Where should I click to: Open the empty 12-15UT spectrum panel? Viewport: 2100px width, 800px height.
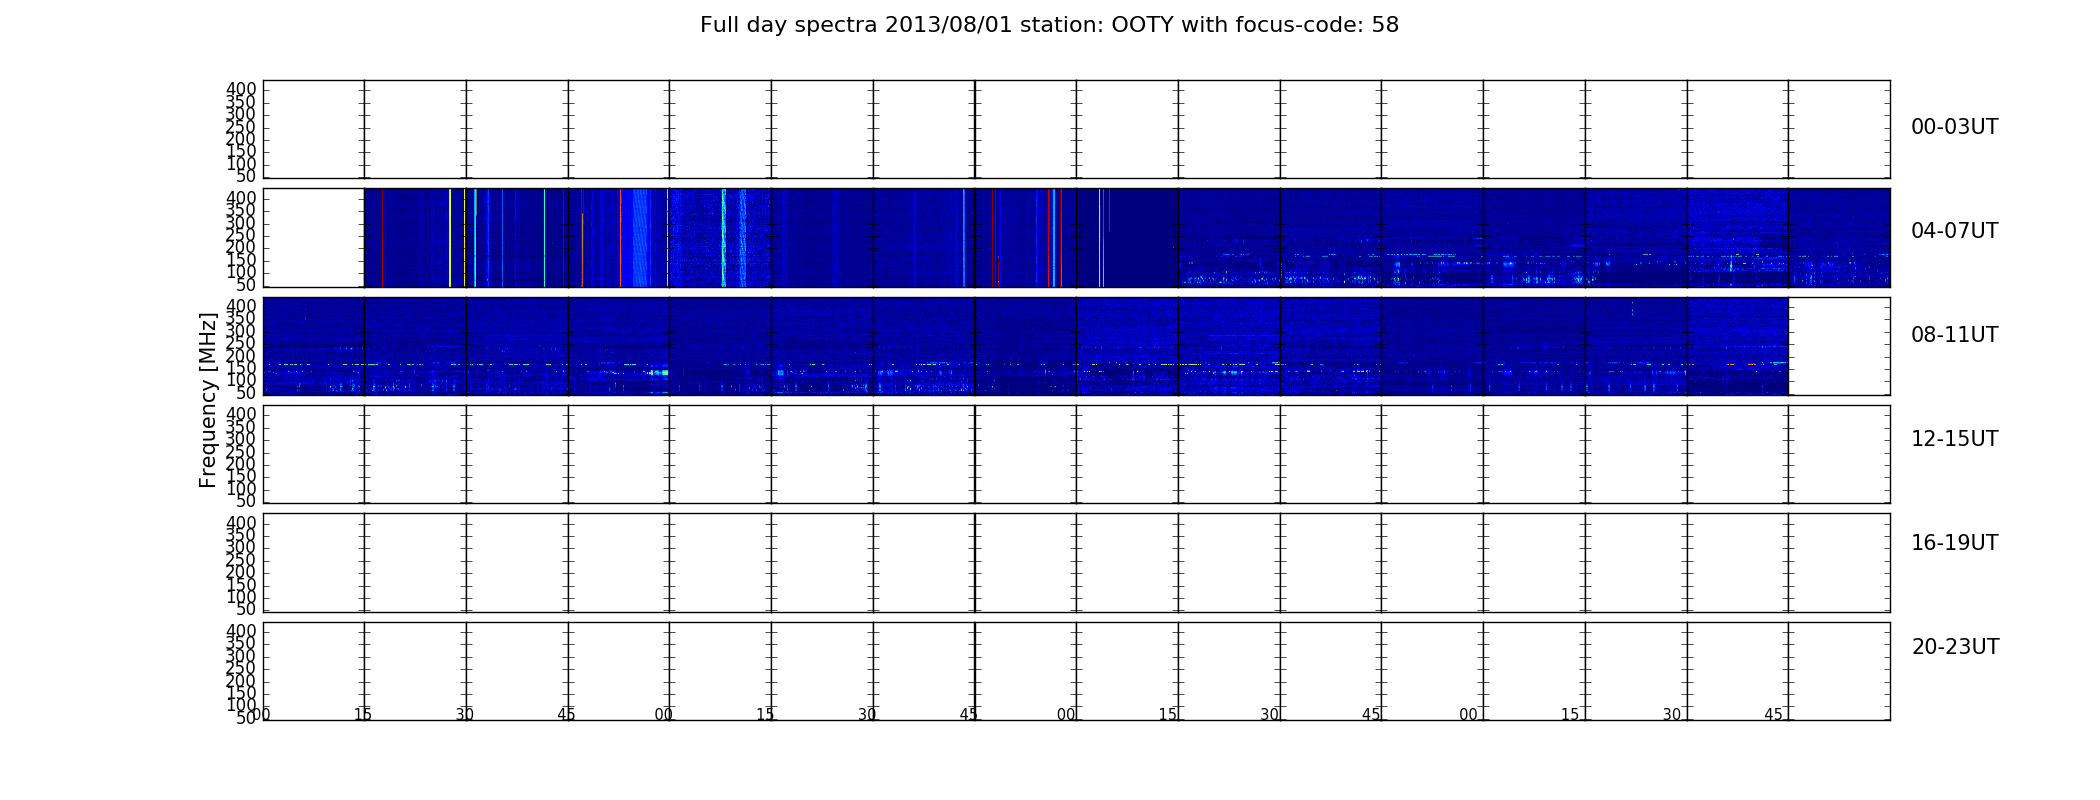point(1076,454)
